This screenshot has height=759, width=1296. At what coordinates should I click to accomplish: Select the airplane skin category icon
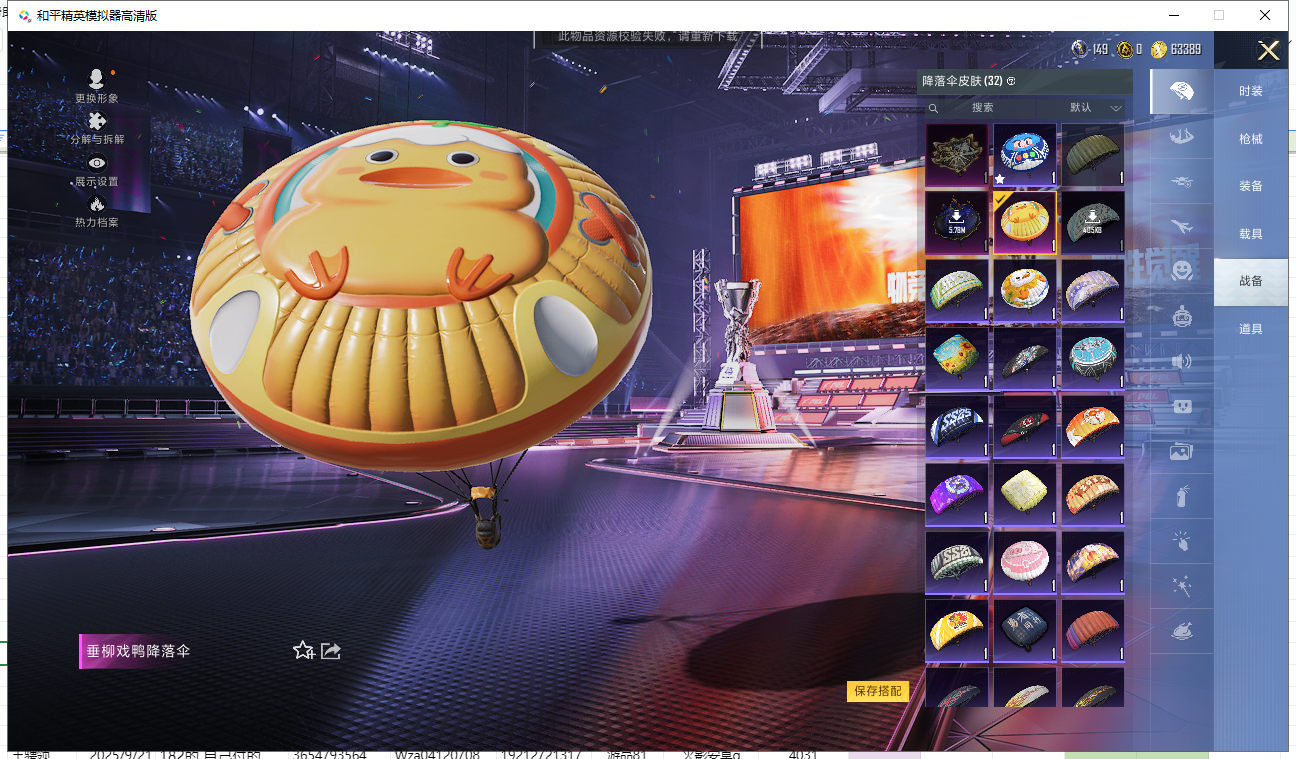[x=1181, y=226]
